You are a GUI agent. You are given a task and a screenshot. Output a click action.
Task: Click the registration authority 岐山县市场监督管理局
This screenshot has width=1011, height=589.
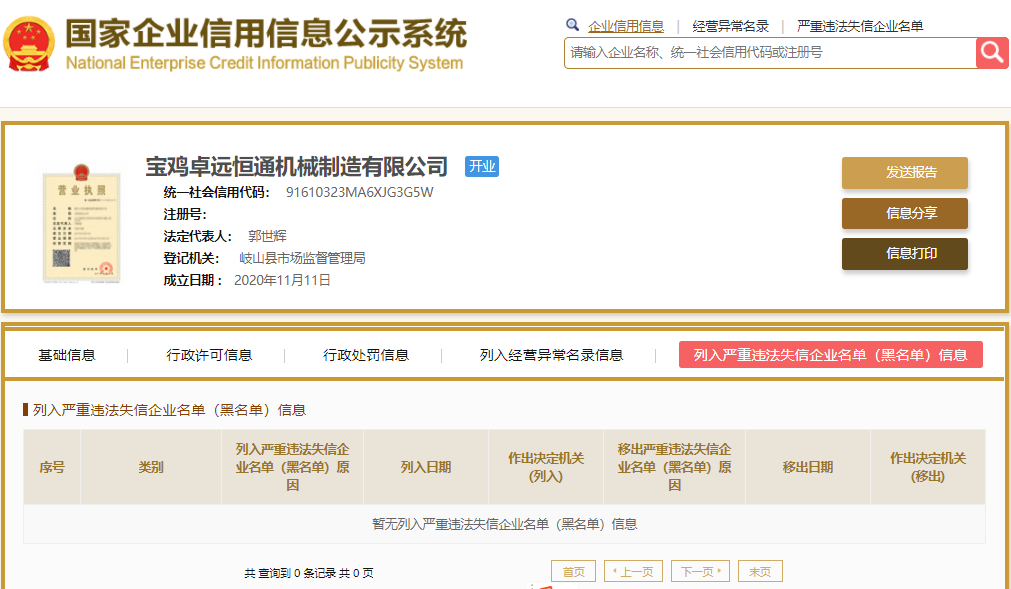click(302, 258)
